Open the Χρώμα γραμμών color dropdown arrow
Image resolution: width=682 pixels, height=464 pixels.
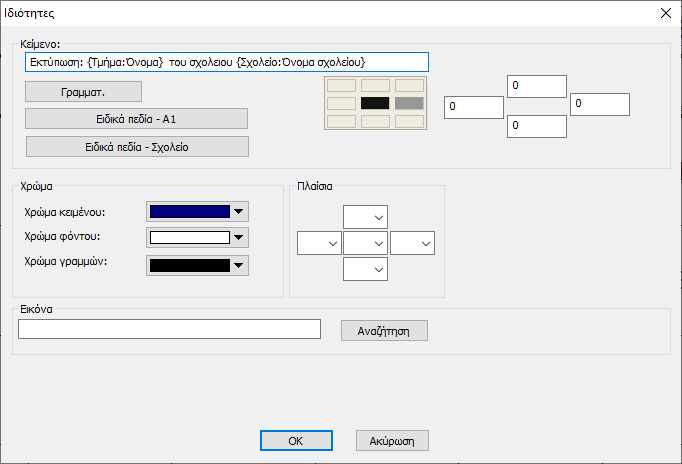238,265
